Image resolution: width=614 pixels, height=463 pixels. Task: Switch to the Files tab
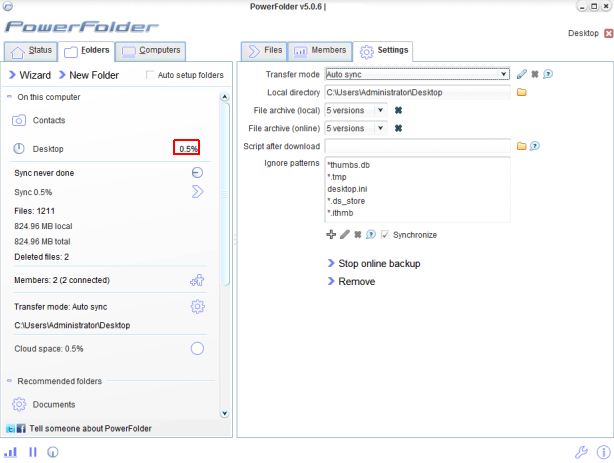pyautogui.click(x=264, y=51)
